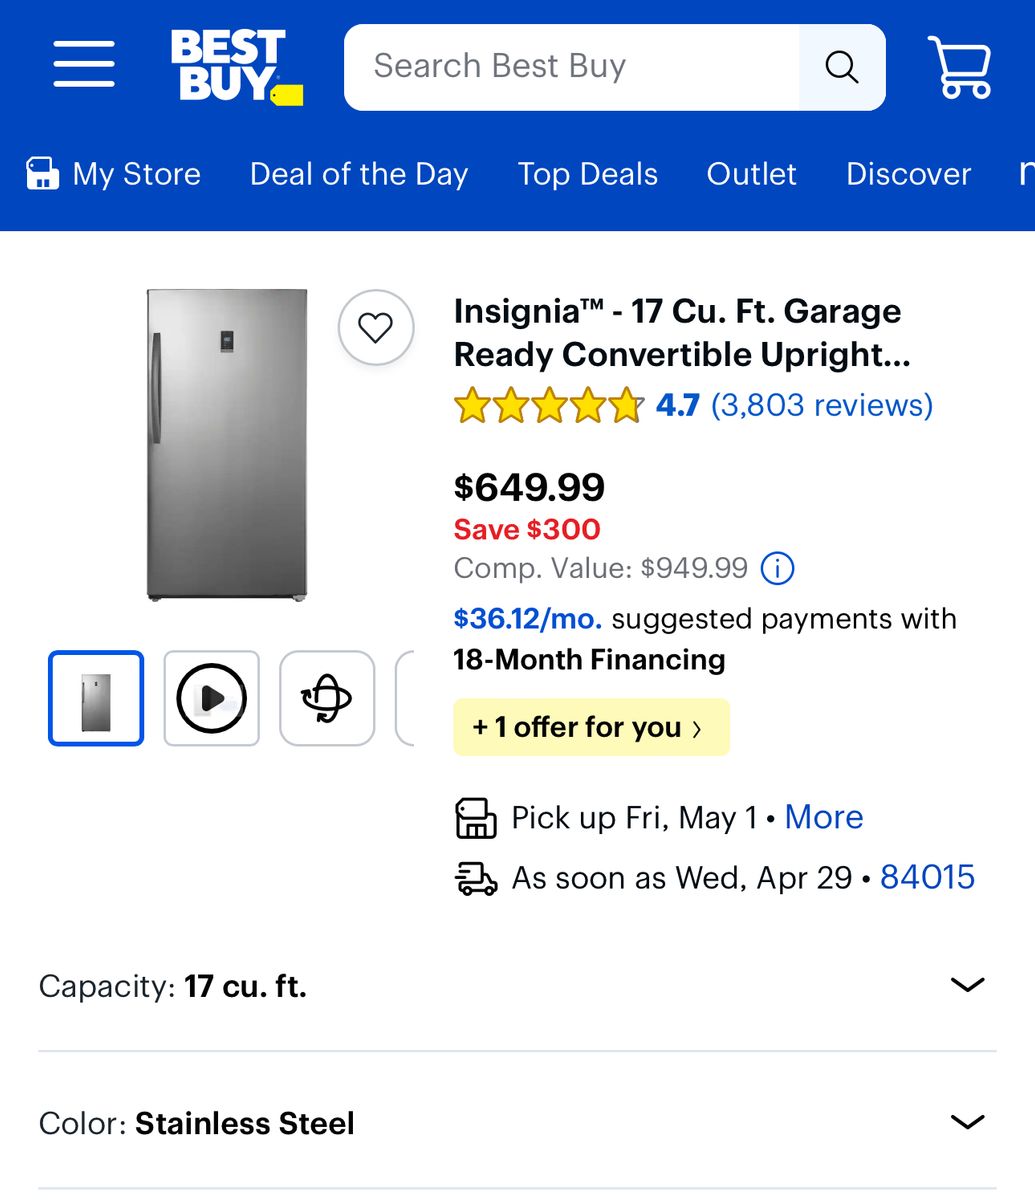Click the Best Buy logo
Image resolution: width=1035 pixels, height=1200 pixels.
coord(236,66)
